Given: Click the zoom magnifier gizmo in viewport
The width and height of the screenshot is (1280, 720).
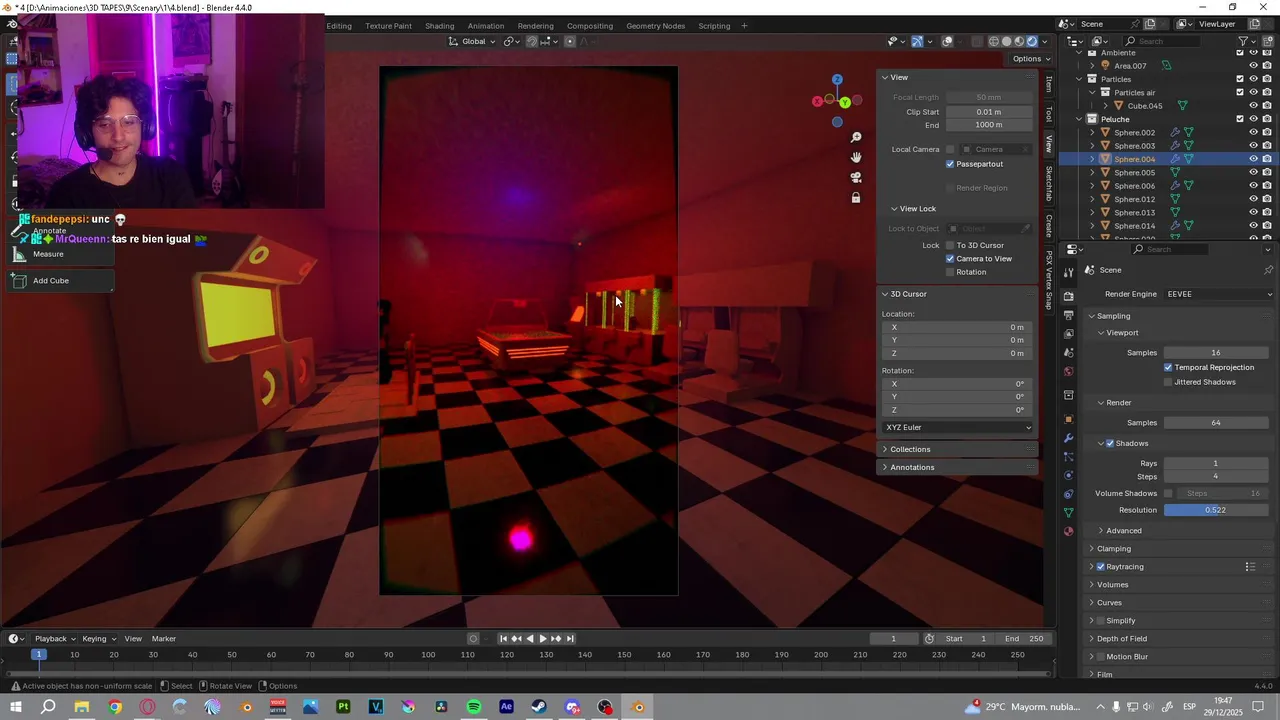Looking at the screenshot, I should (x=856, y=137).
